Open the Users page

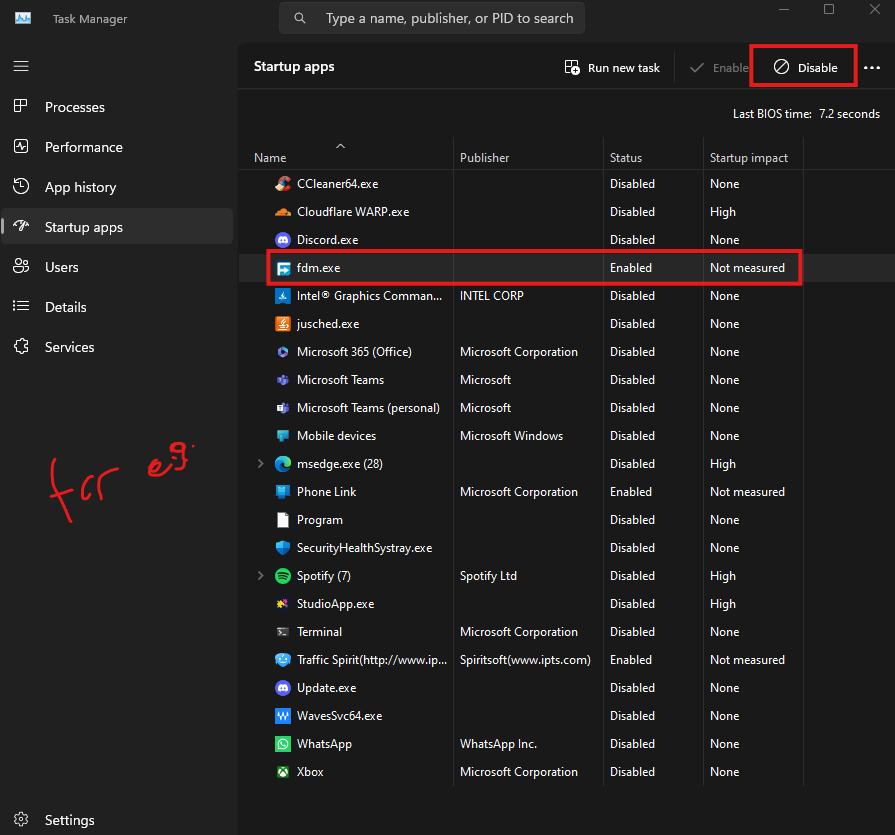117,267
